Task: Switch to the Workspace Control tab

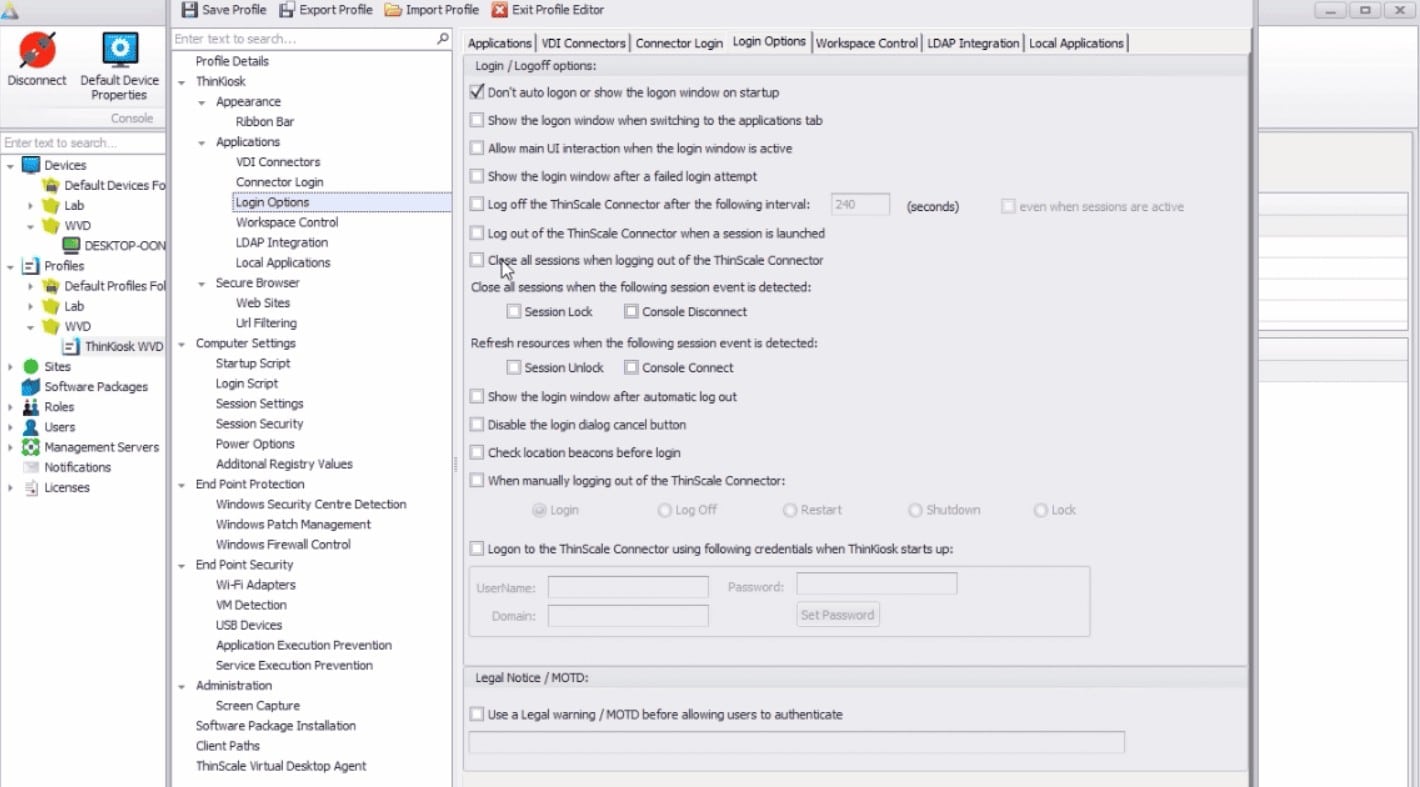Action: click(x=866, y=43)
